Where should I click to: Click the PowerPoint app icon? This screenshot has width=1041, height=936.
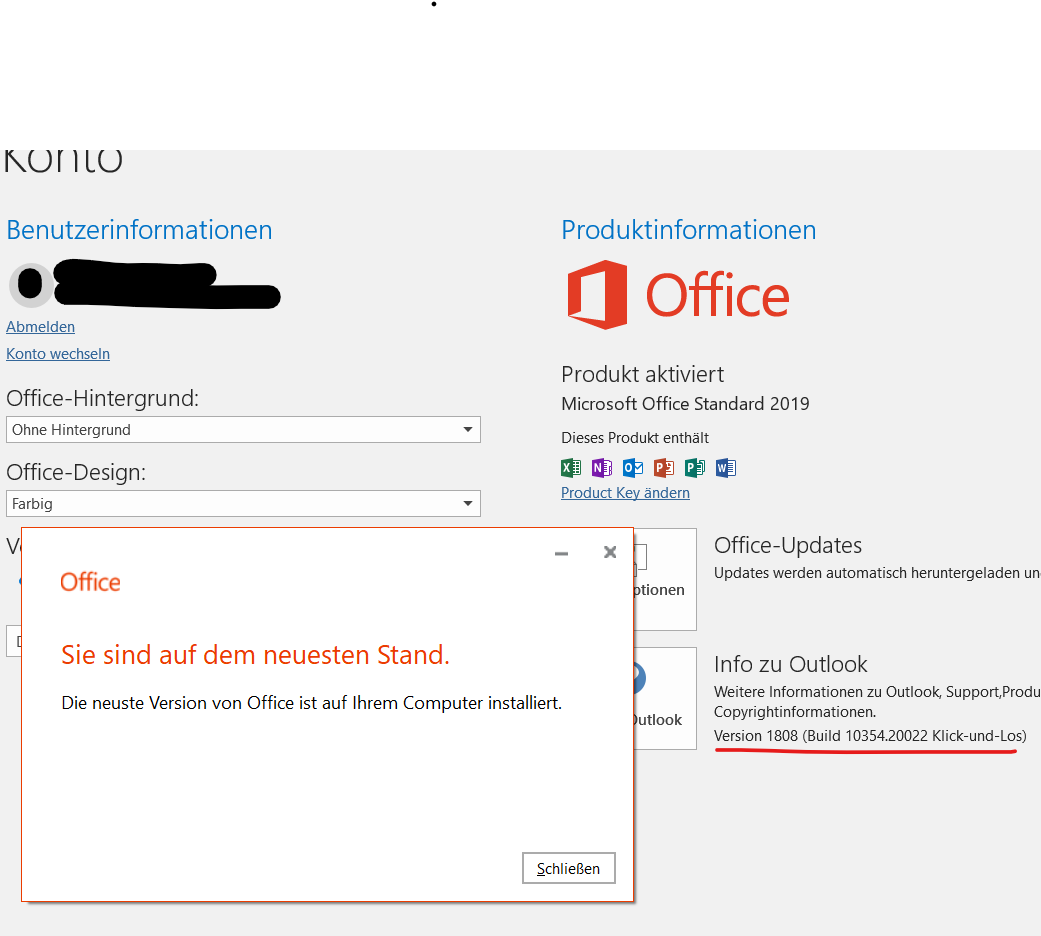(x=664, y=468)
